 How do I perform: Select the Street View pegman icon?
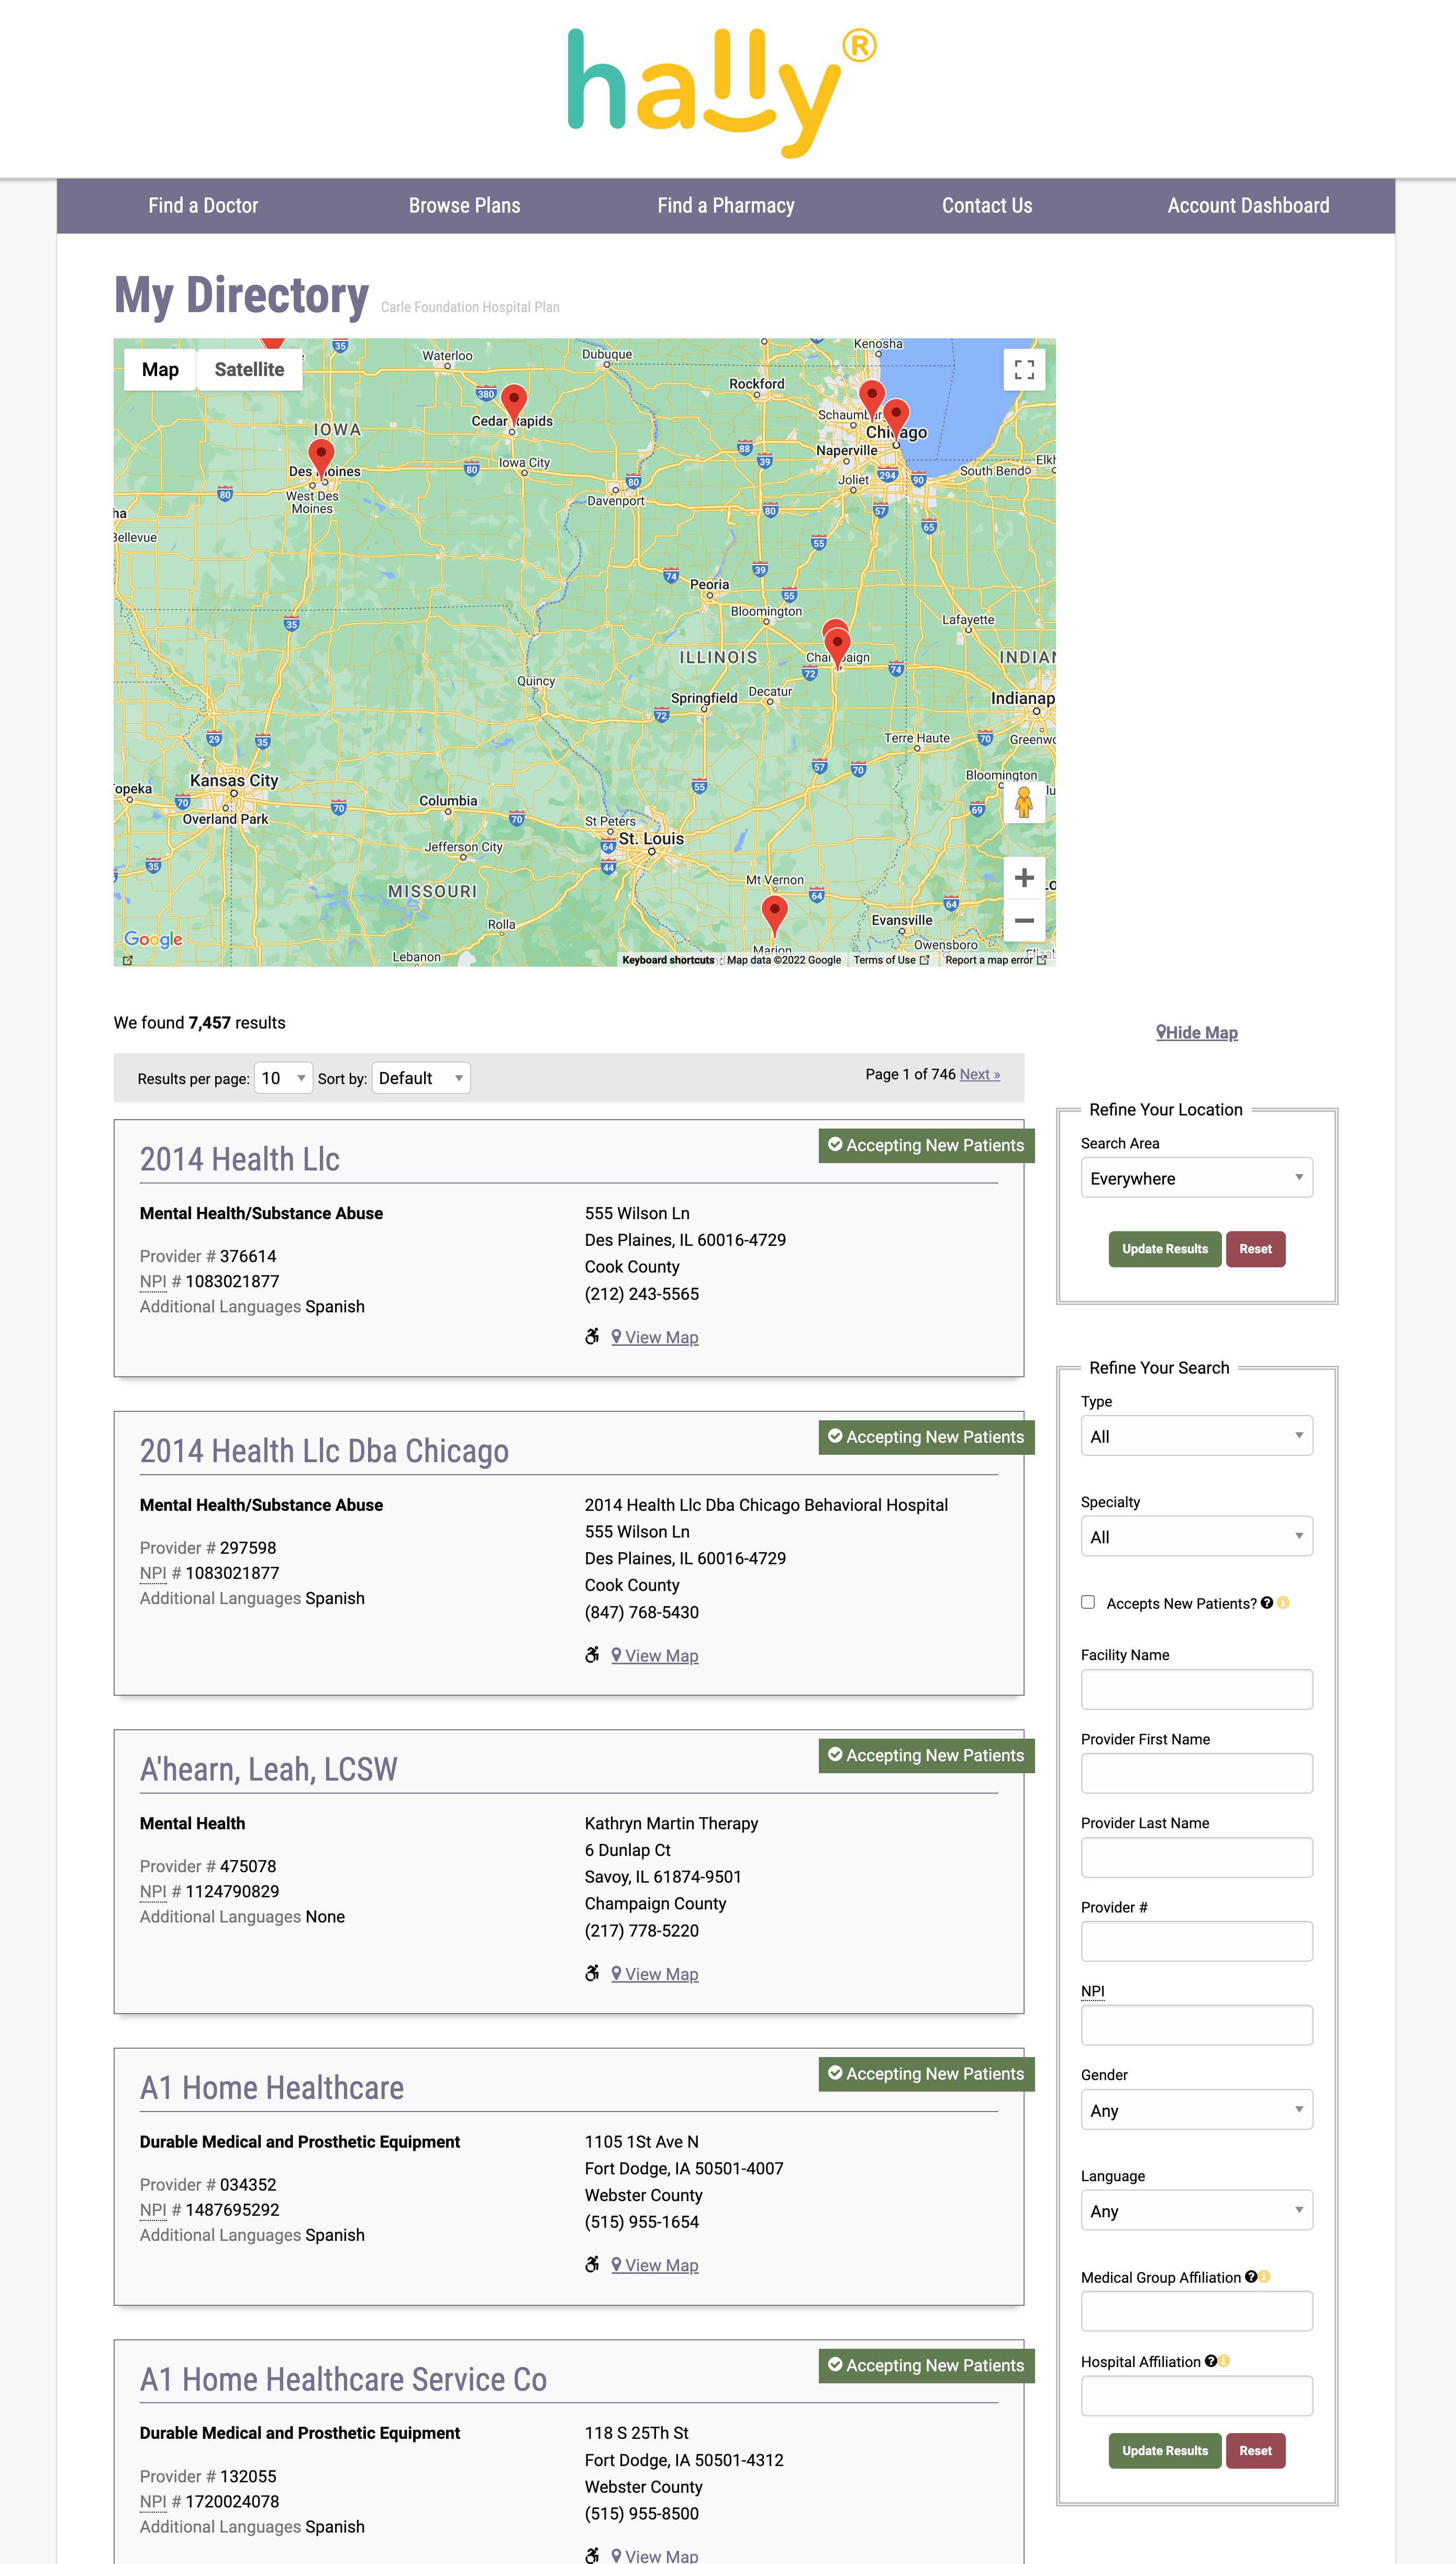[1023, 802]
